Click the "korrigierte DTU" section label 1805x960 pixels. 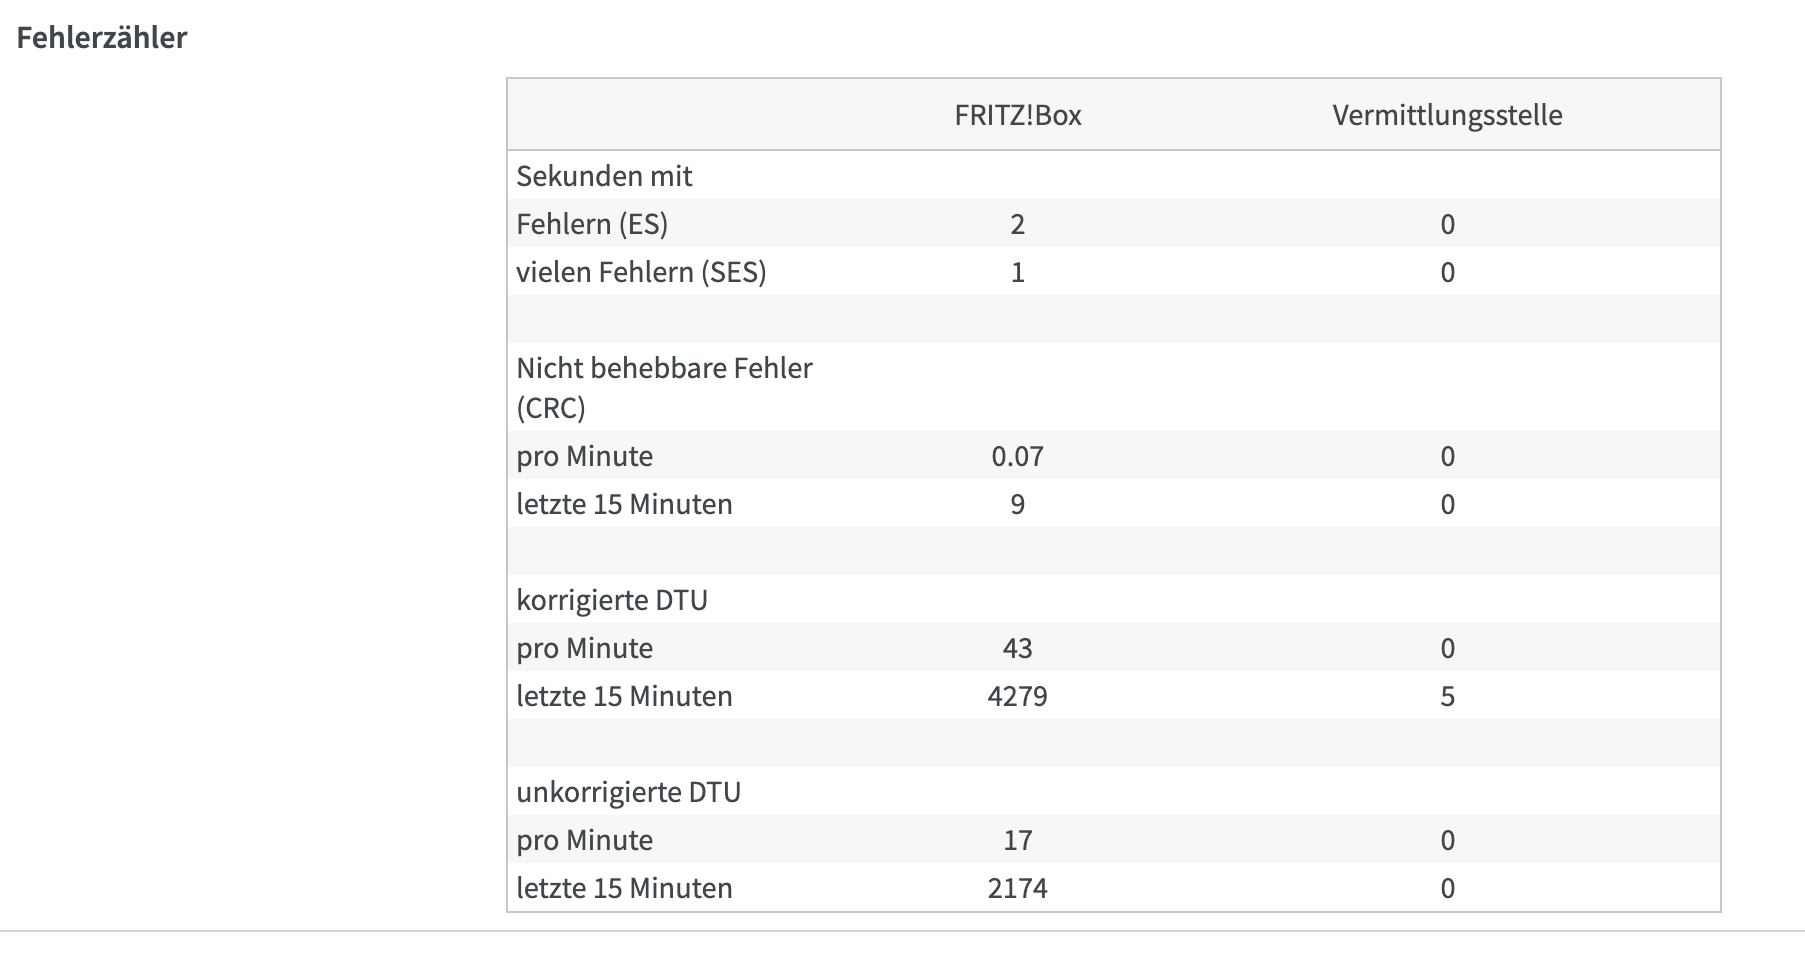pyautogui.click(x=612, y=600)
